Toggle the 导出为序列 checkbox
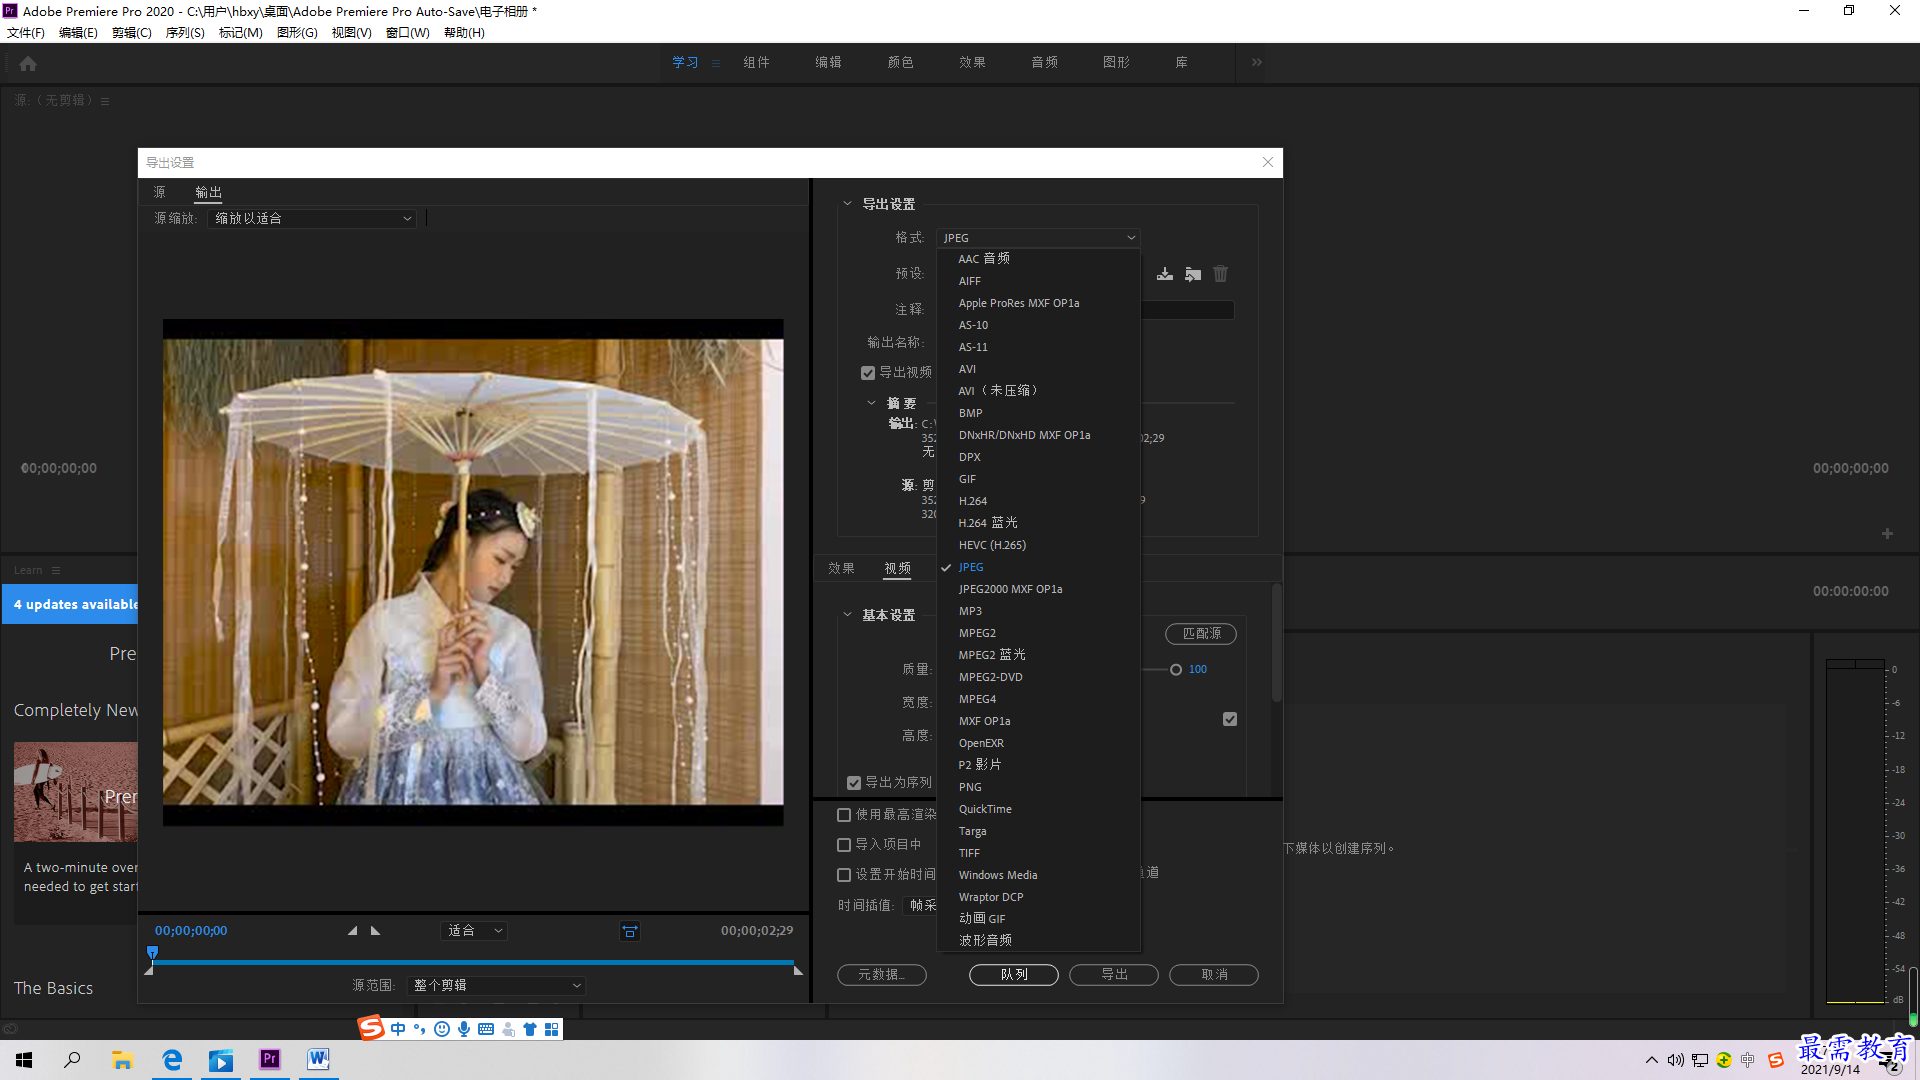 tap(854, 783)
